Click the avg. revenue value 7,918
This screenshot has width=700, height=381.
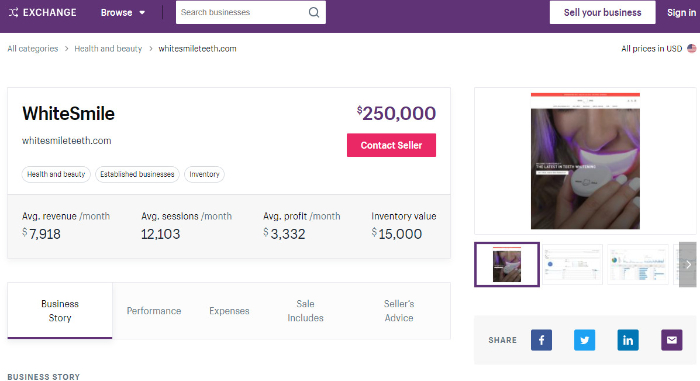pyautogui.click(x=41, y=234)
